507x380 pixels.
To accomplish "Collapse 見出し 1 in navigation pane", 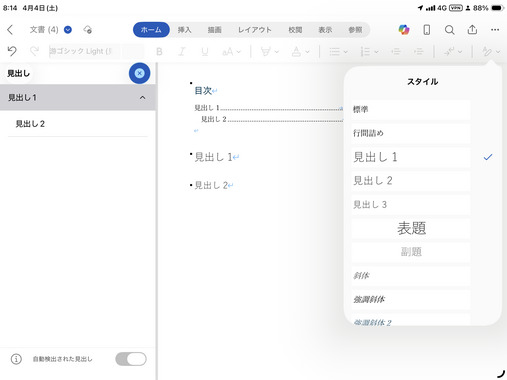I will [142, 97].
